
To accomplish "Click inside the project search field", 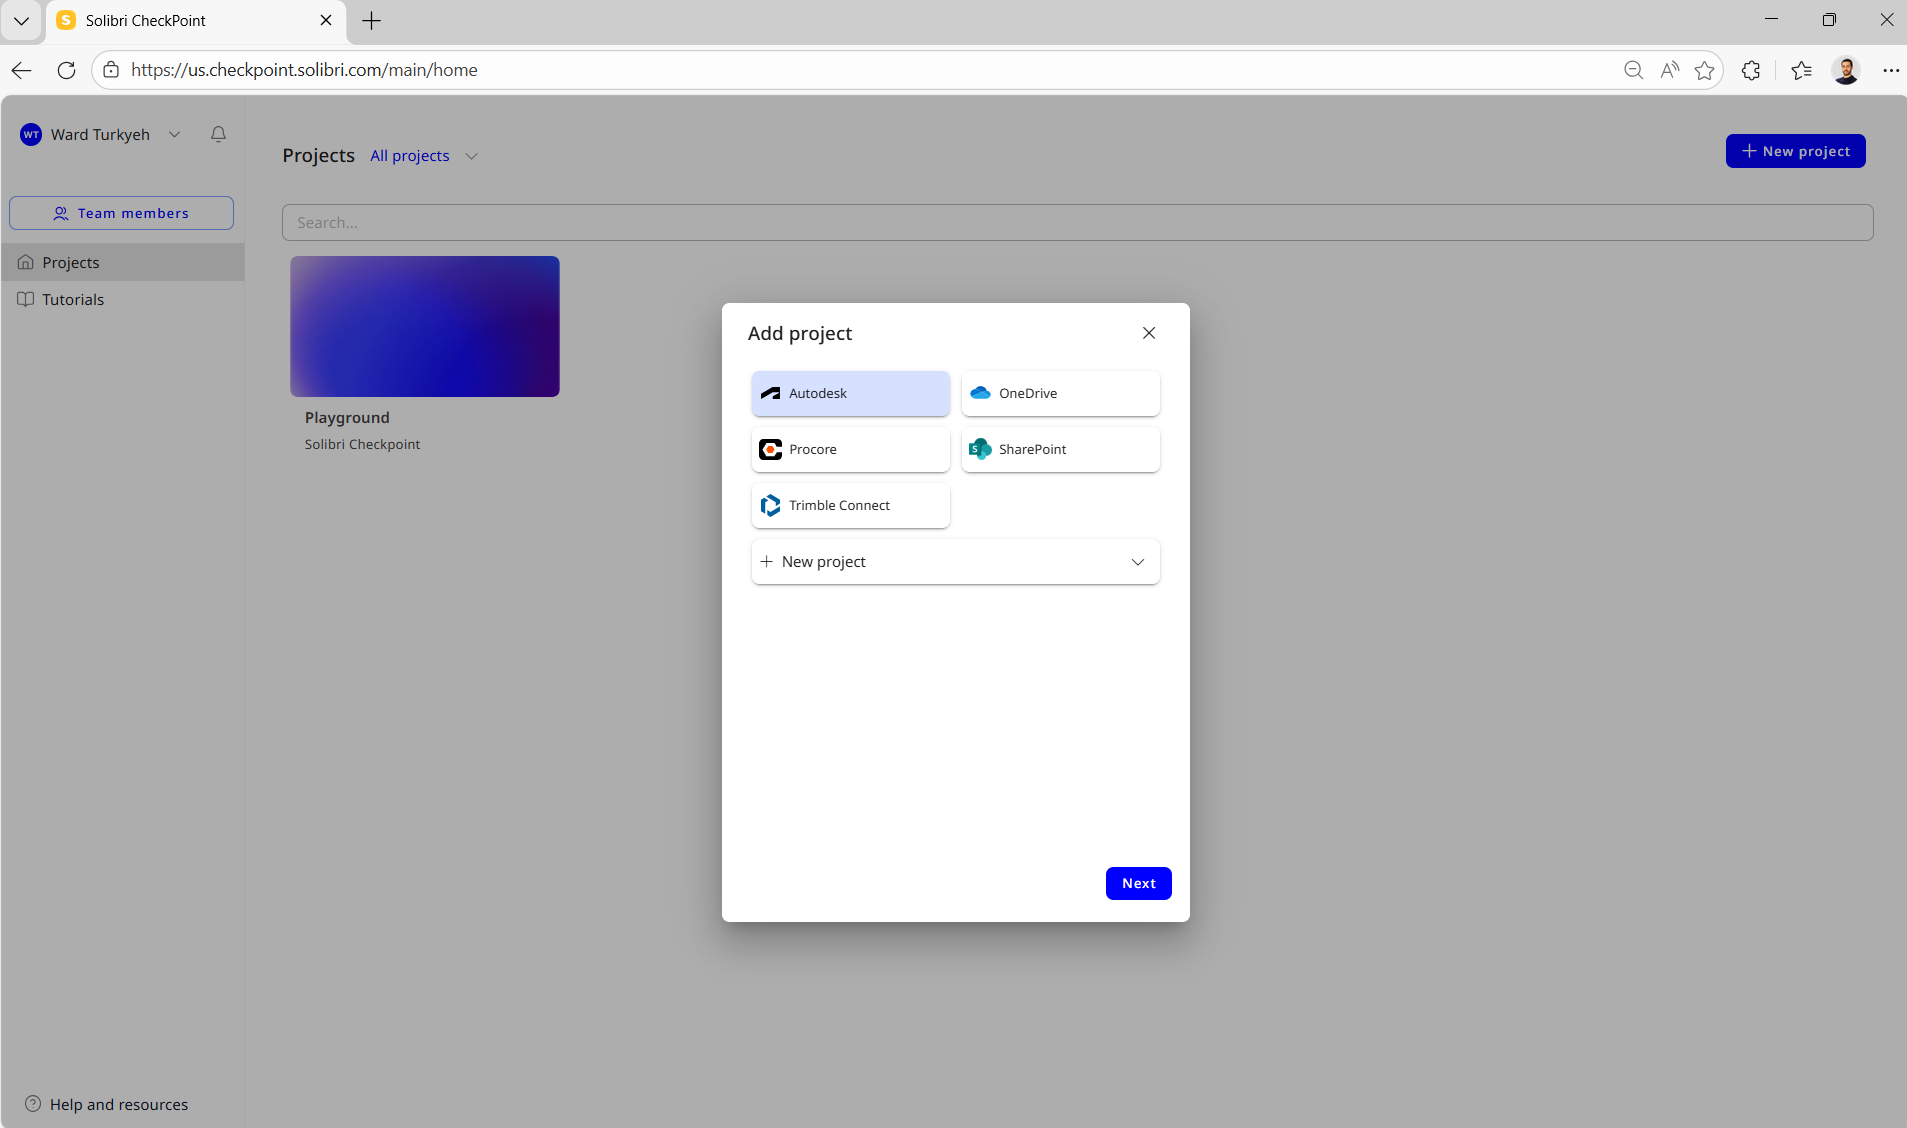I will [x=700, y=222].
